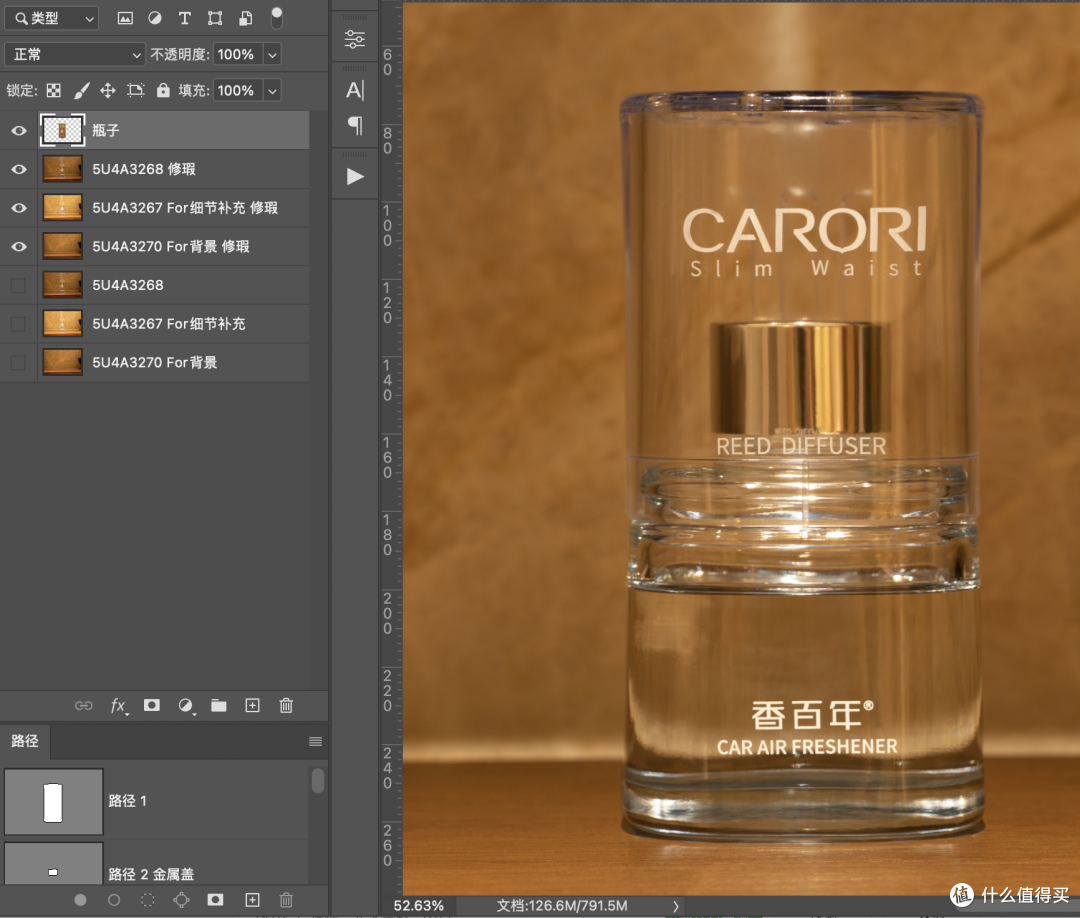1080x918 pixels.
Task: Select layer named 5U4A3268 修瑕
Action: pos(144,169)
